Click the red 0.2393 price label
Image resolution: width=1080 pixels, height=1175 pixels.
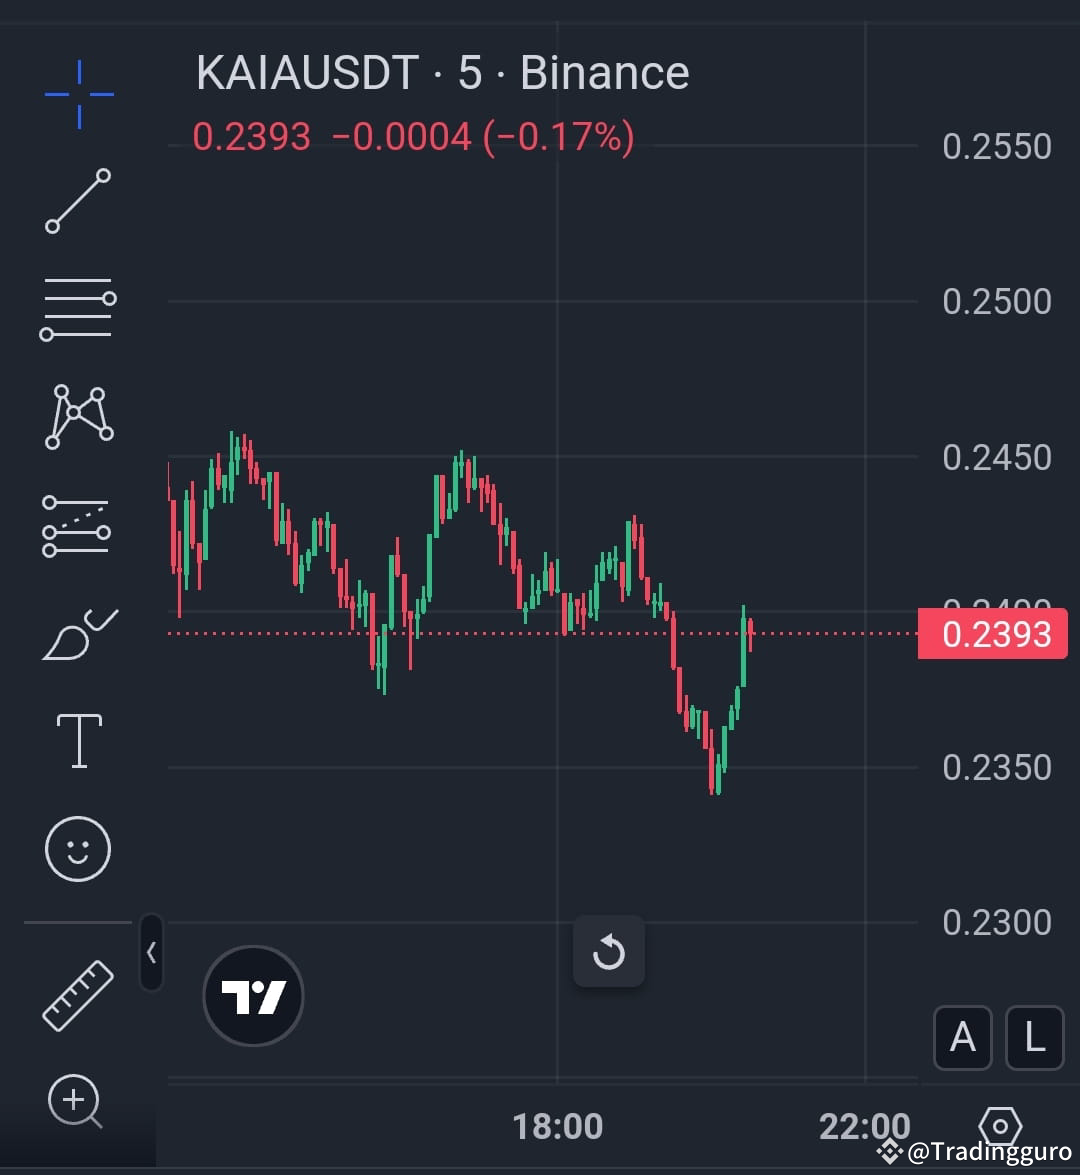(x=993, y=633)
